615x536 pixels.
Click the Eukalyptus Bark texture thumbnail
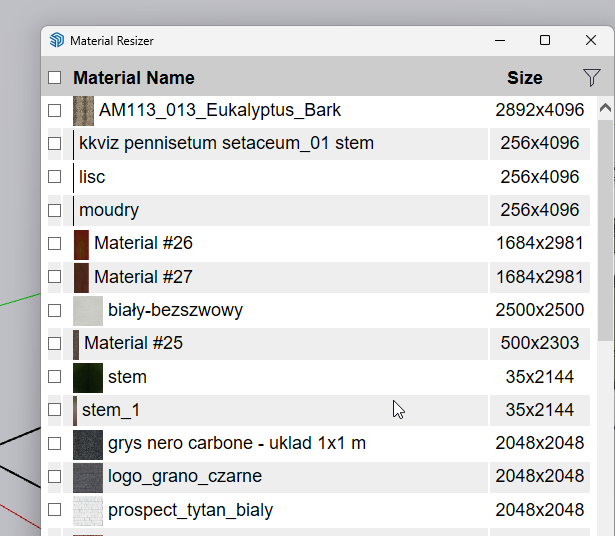pyautogui.click(x=84, y=111)
